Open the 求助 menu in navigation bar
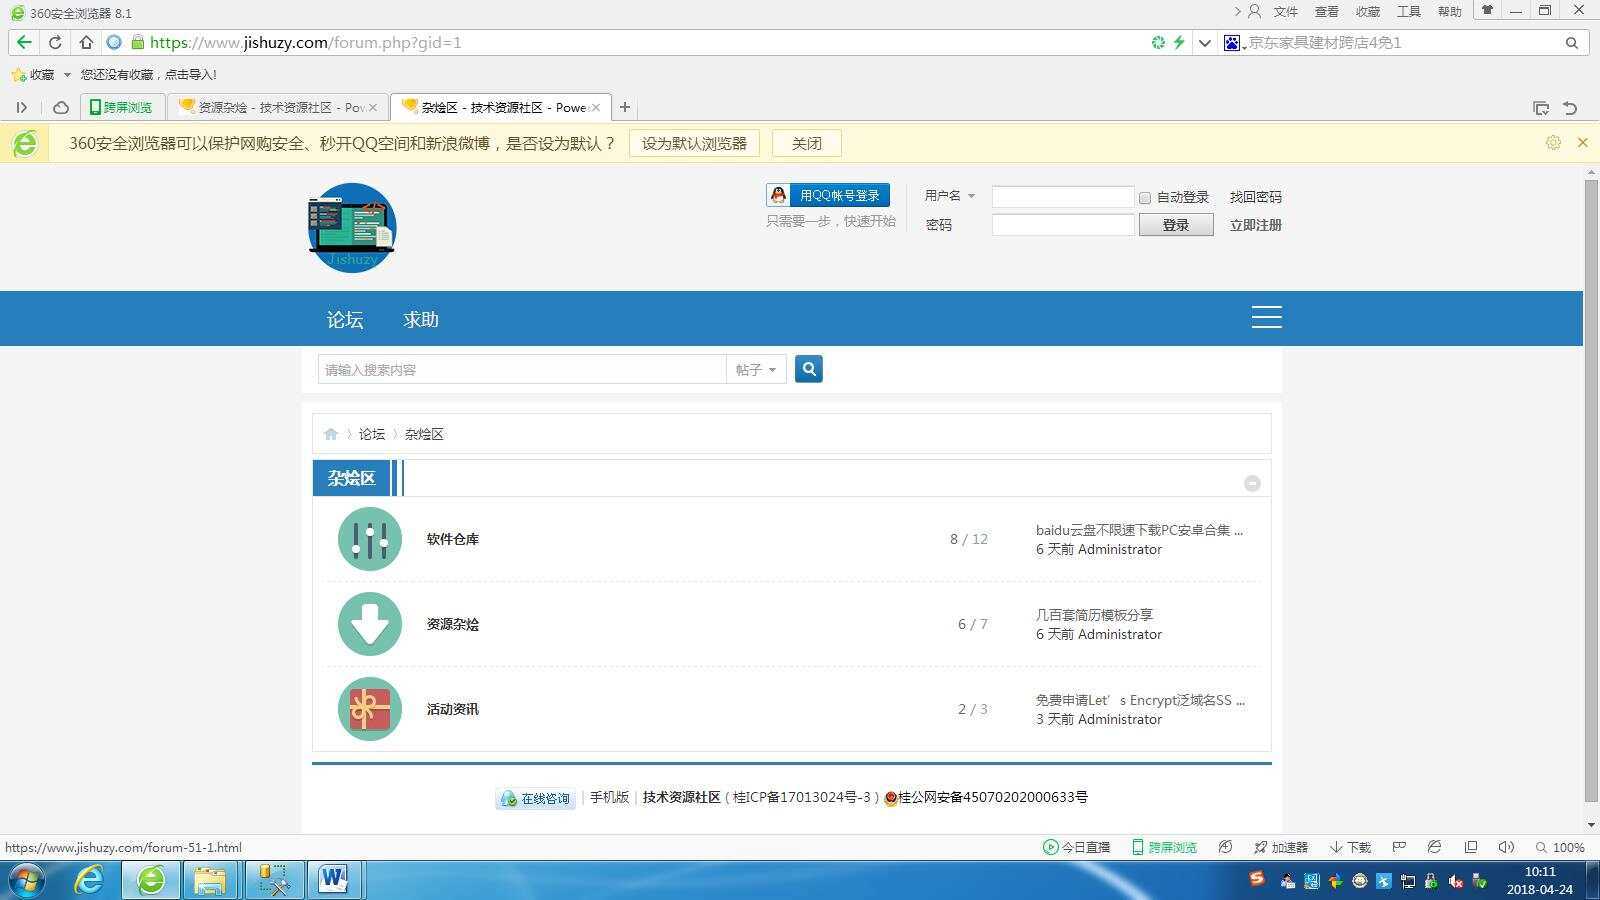 click(419, 319)
